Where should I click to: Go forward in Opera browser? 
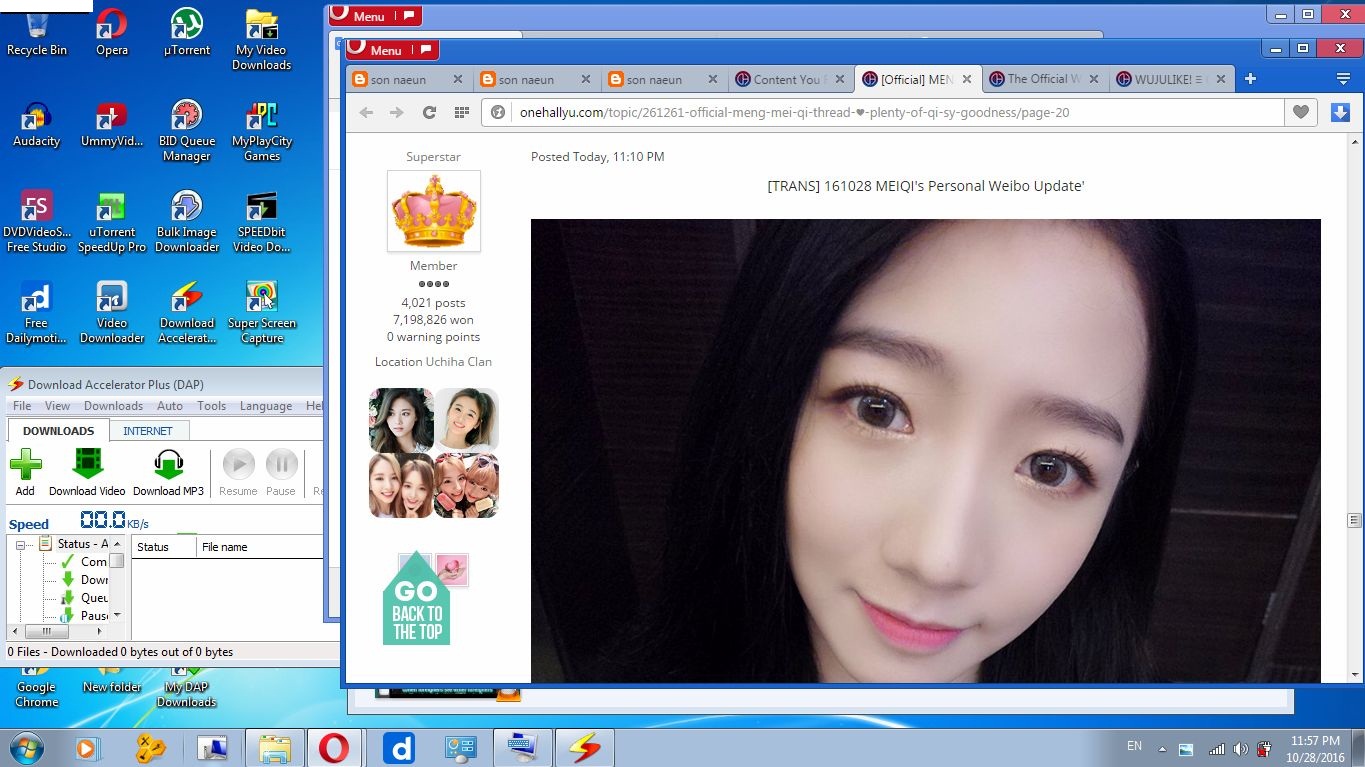pyautogui.click(x=397, y=113)
